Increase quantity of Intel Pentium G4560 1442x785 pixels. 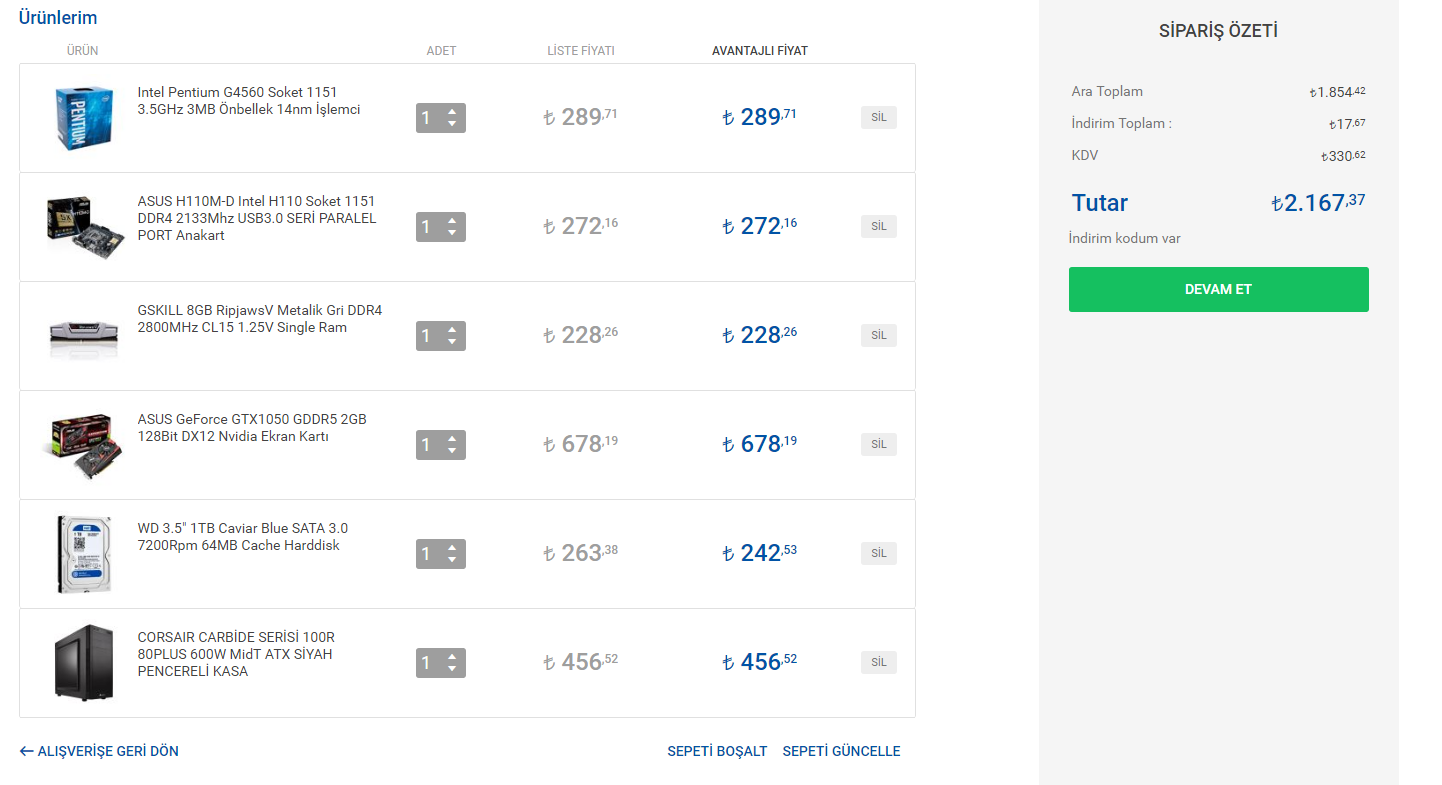pyautogui.click(x=452, y=112)
